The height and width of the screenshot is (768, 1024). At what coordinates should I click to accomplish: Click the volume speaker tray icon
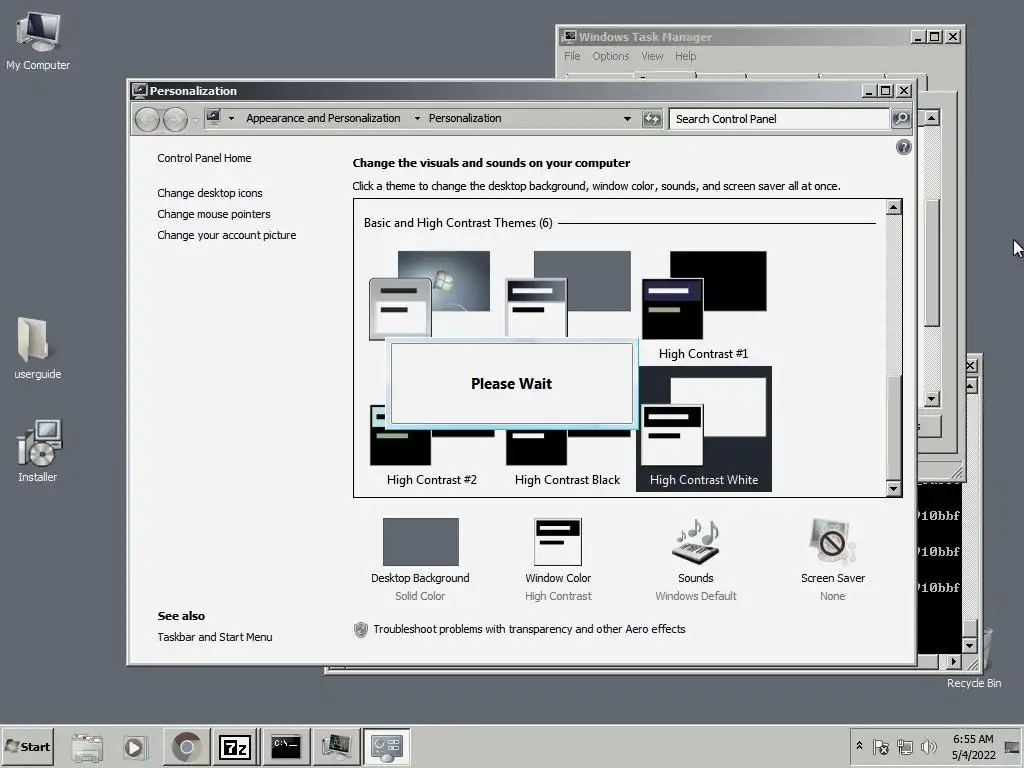point(928,746)
